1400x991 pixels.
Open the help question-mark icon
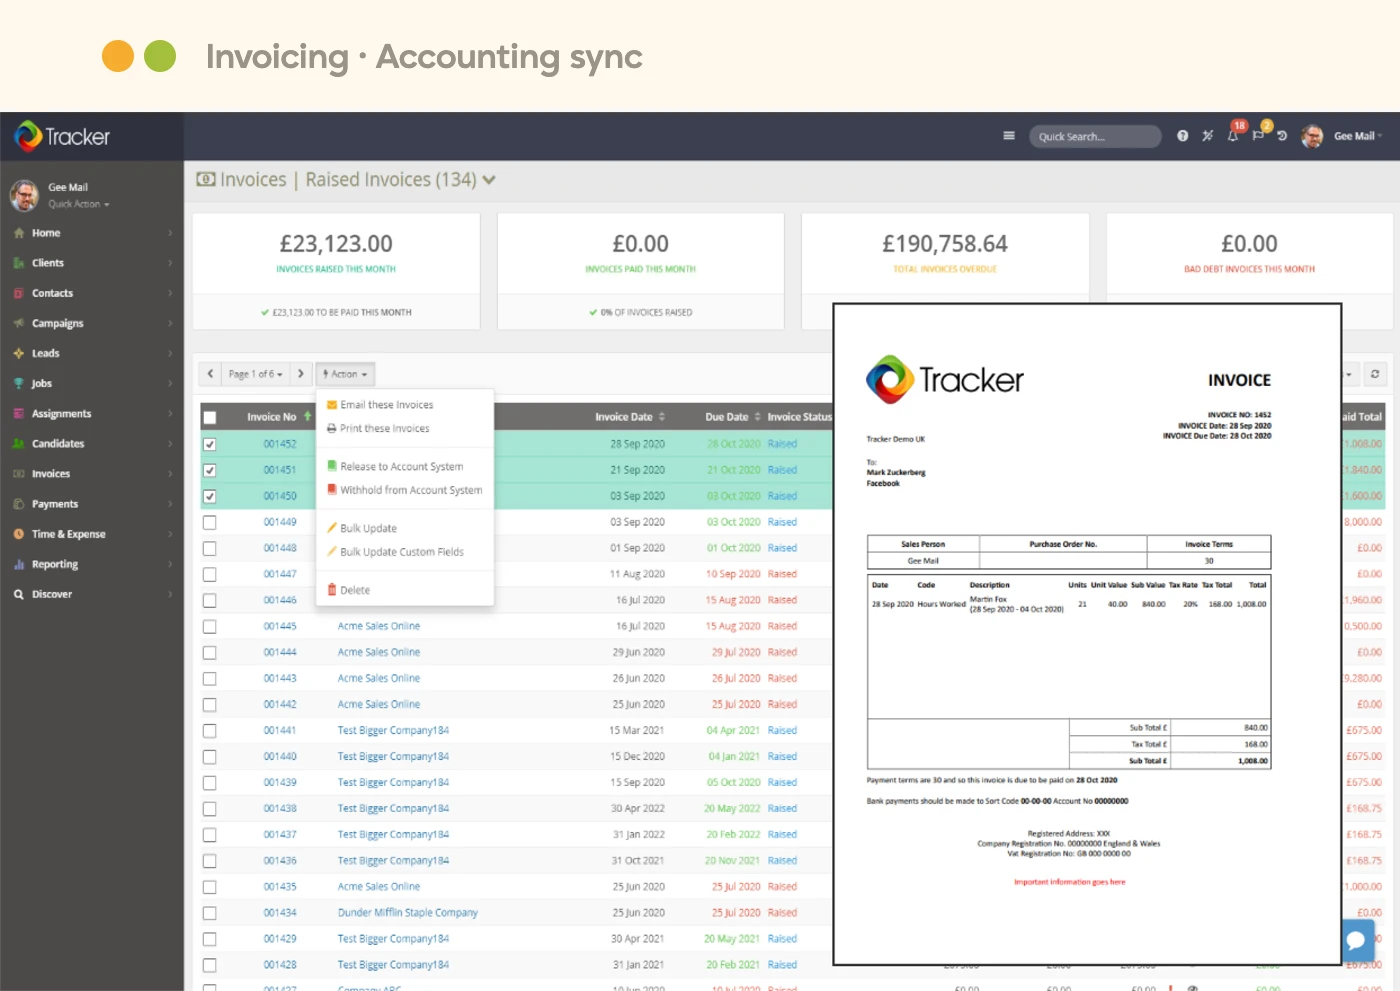tap(1183, 136)
